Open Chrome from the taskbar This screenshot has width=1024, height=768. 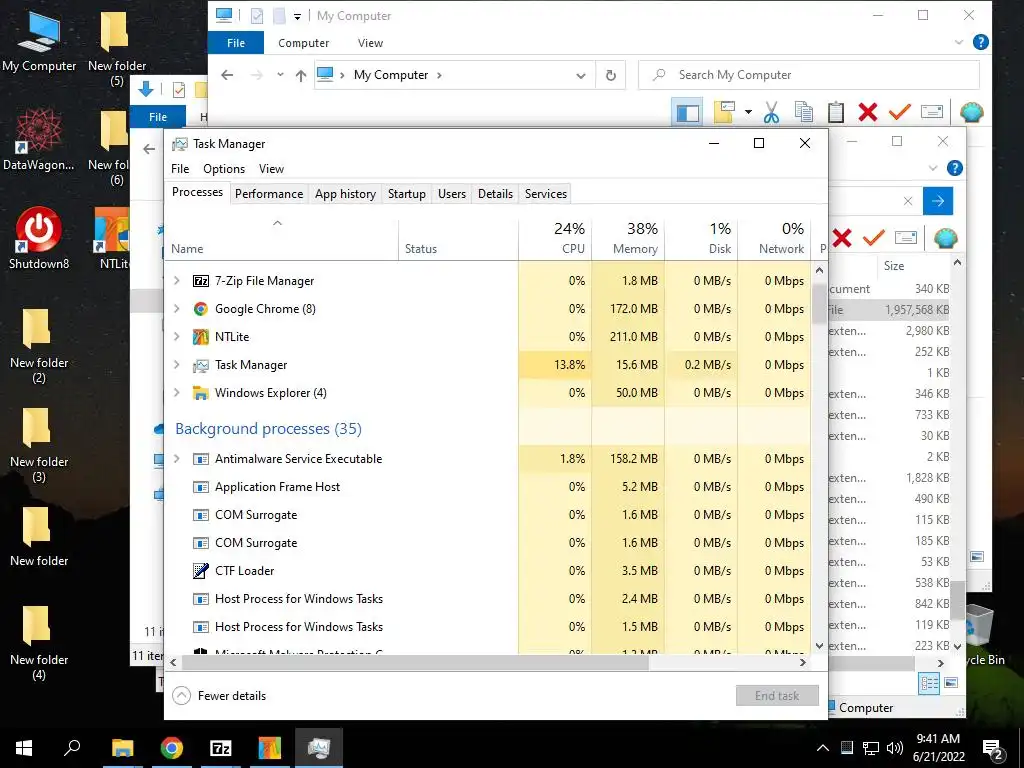[x=172, y=748]
